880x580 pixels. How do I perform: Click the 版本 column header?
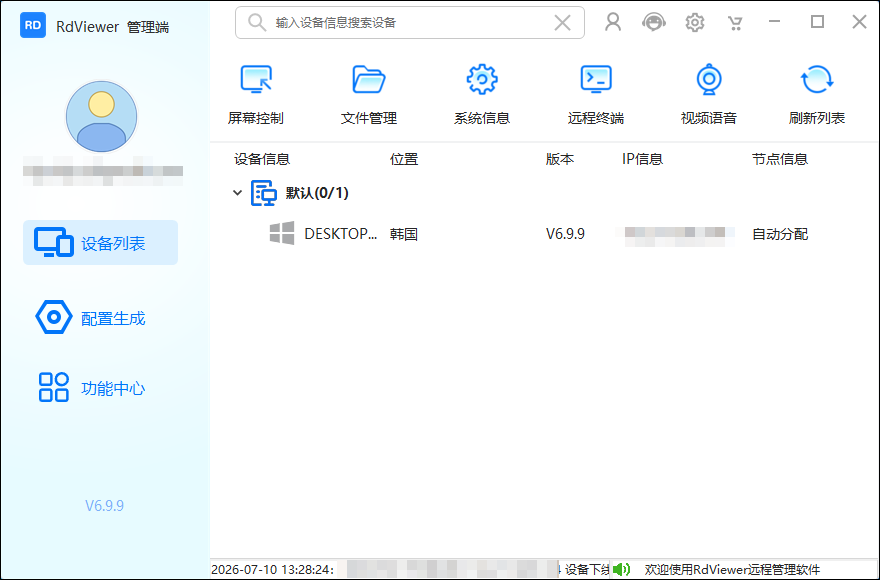point(560,159)
